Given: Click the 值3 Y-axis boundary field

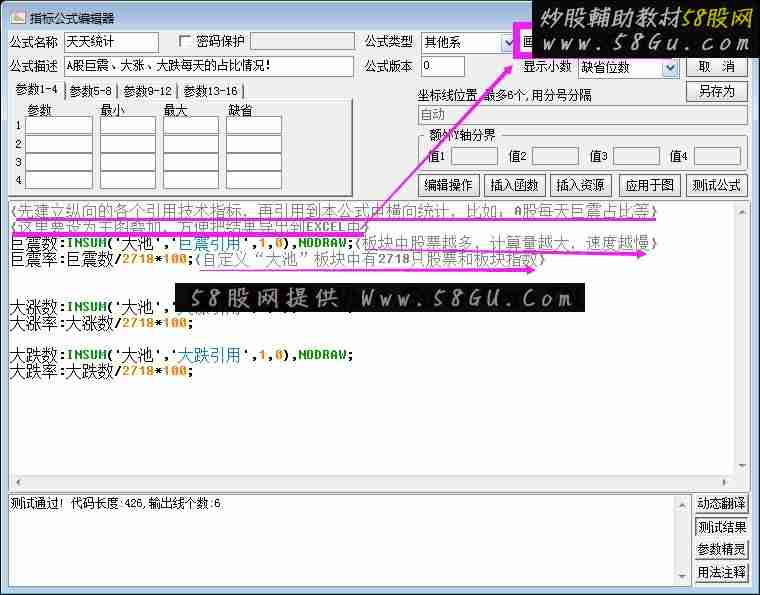Looking at the screenshot, I should click(636, 157).
